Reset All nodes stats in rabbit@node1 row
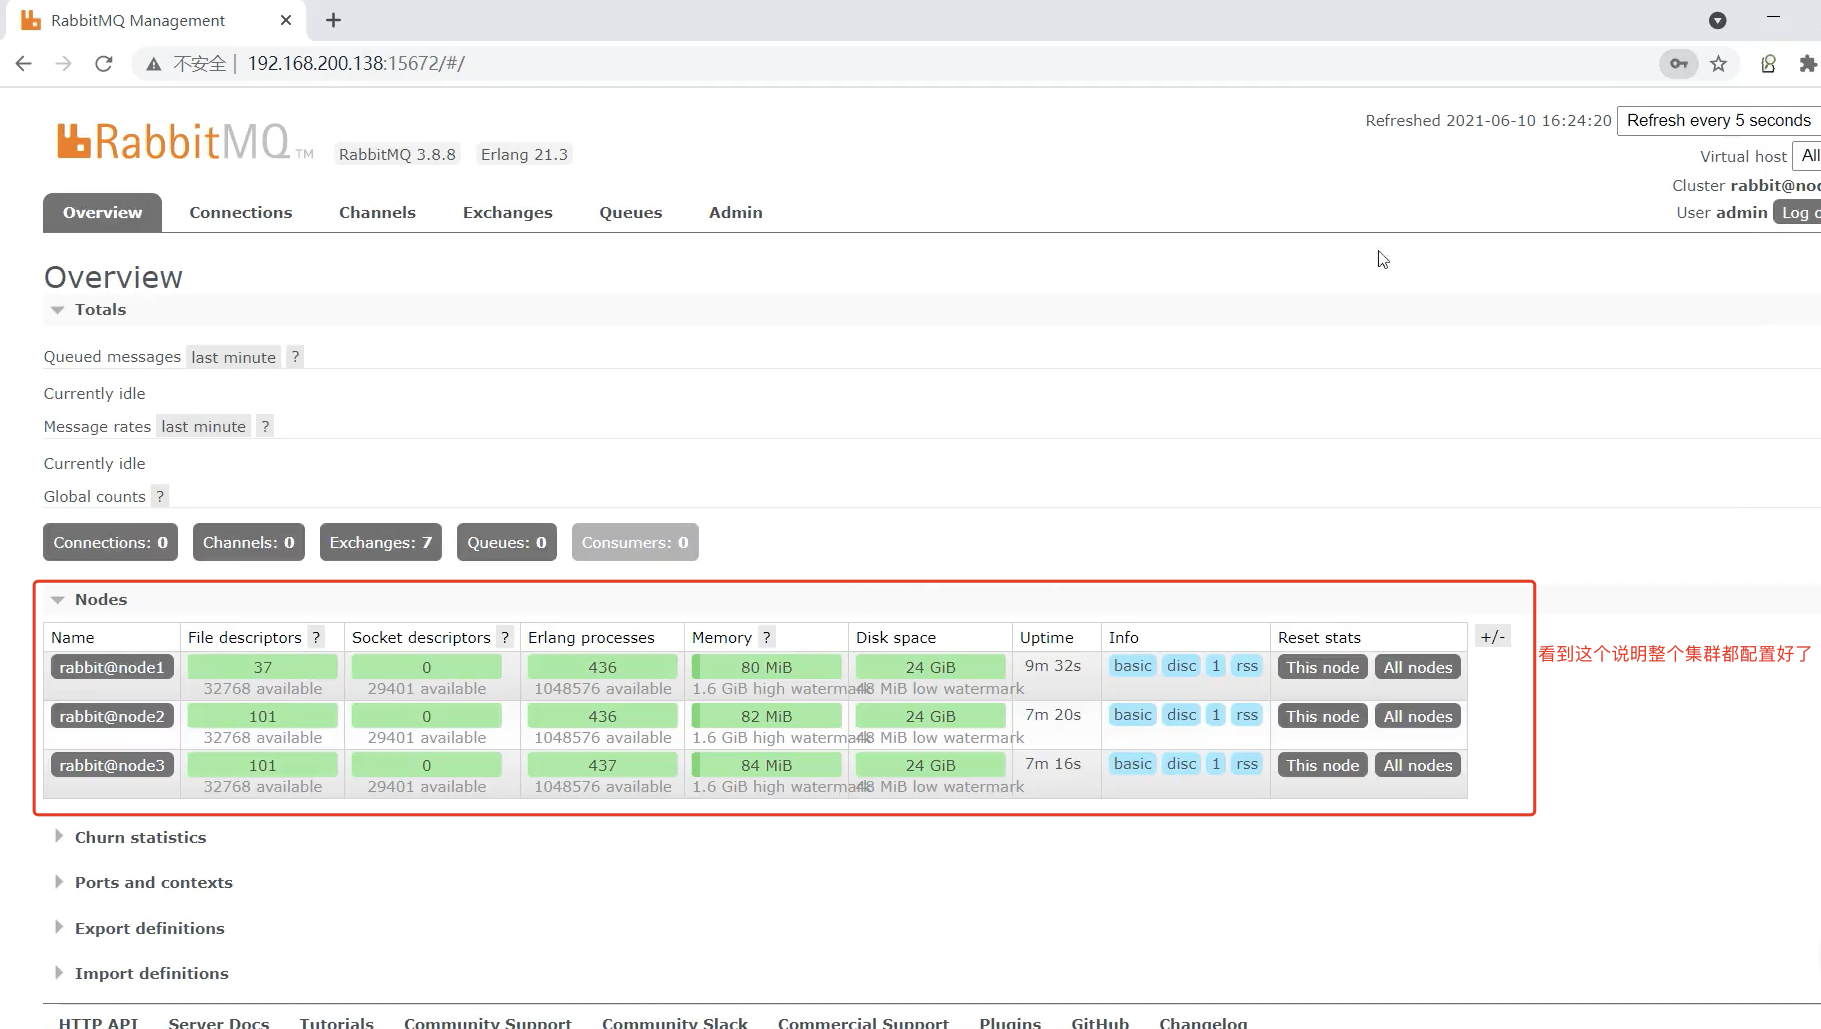Viewport: 1821px width, 1029px height. pos(1418,667)
